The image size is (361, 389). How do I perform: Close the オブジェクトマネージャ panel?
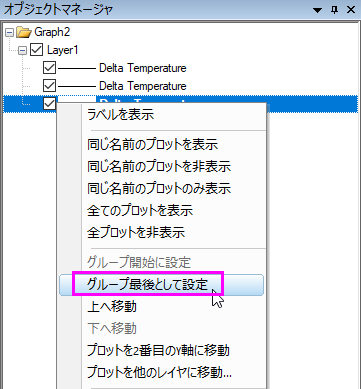pyautogui.click(x=351, y=10)
